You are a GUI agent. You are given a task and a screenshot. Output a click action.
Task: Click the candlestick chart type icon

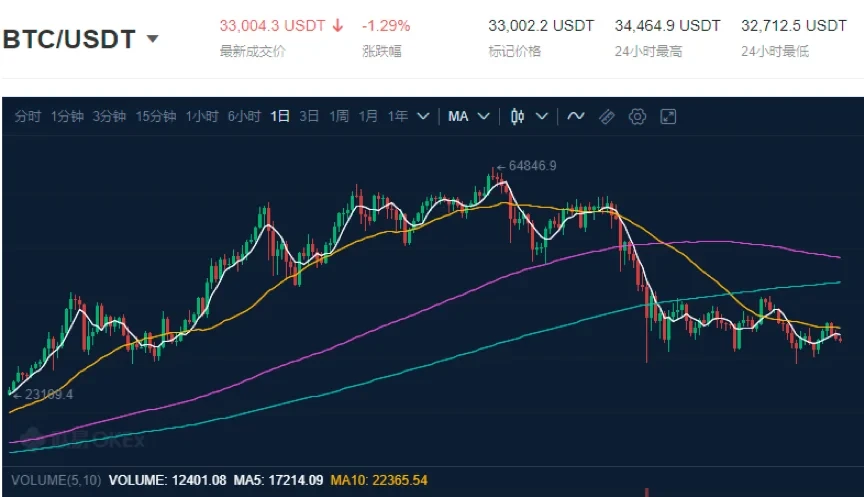(x=517, y=117)
